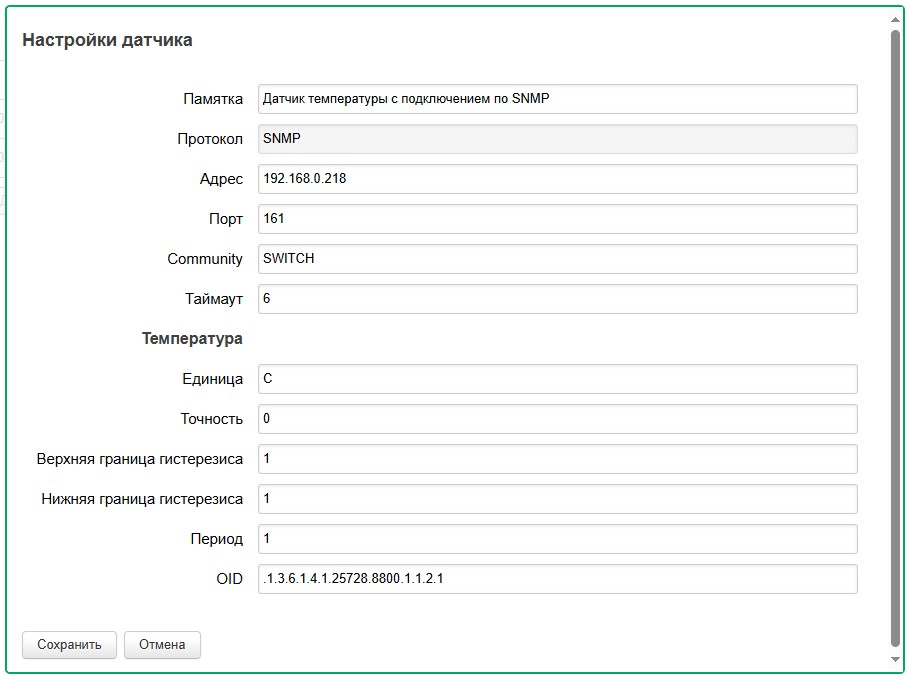910x680 pixels.
Task: Click the disabled Протокол SNMP field
Action: pyautogui.click(x=557, y=139)
